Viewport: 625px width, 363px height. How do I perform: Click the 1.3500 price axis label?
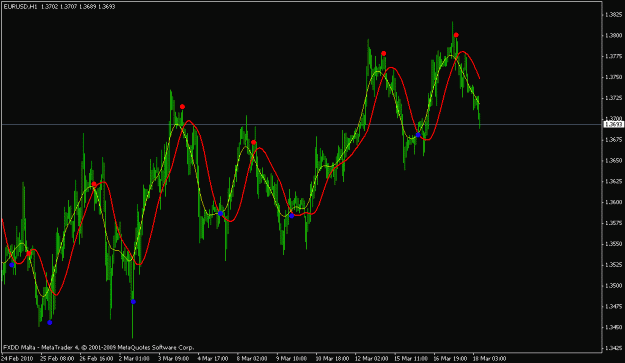coord(613,285)
